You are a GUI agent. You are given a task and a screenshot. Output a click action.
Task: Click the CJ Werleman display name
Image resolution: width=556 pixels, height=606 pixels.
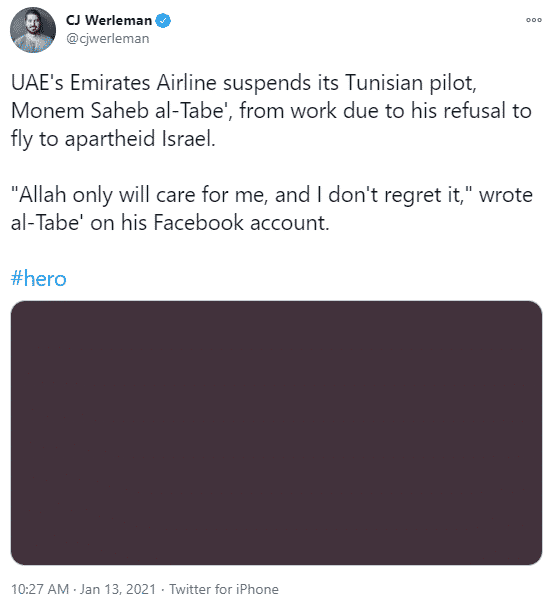109,20
